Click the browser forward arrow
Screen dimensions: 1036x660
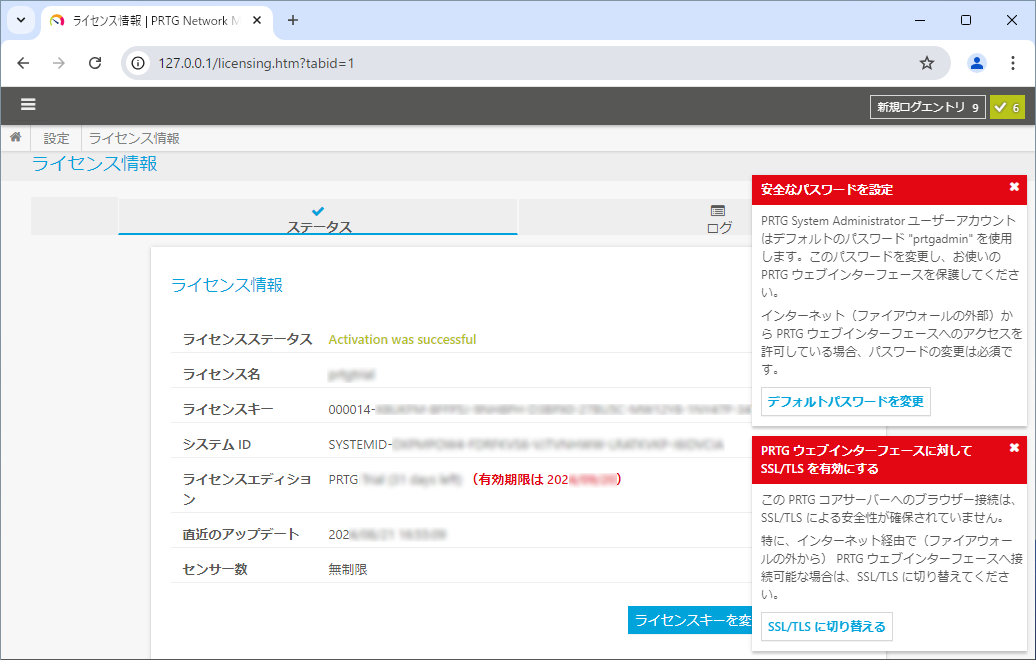pos(59,63)
